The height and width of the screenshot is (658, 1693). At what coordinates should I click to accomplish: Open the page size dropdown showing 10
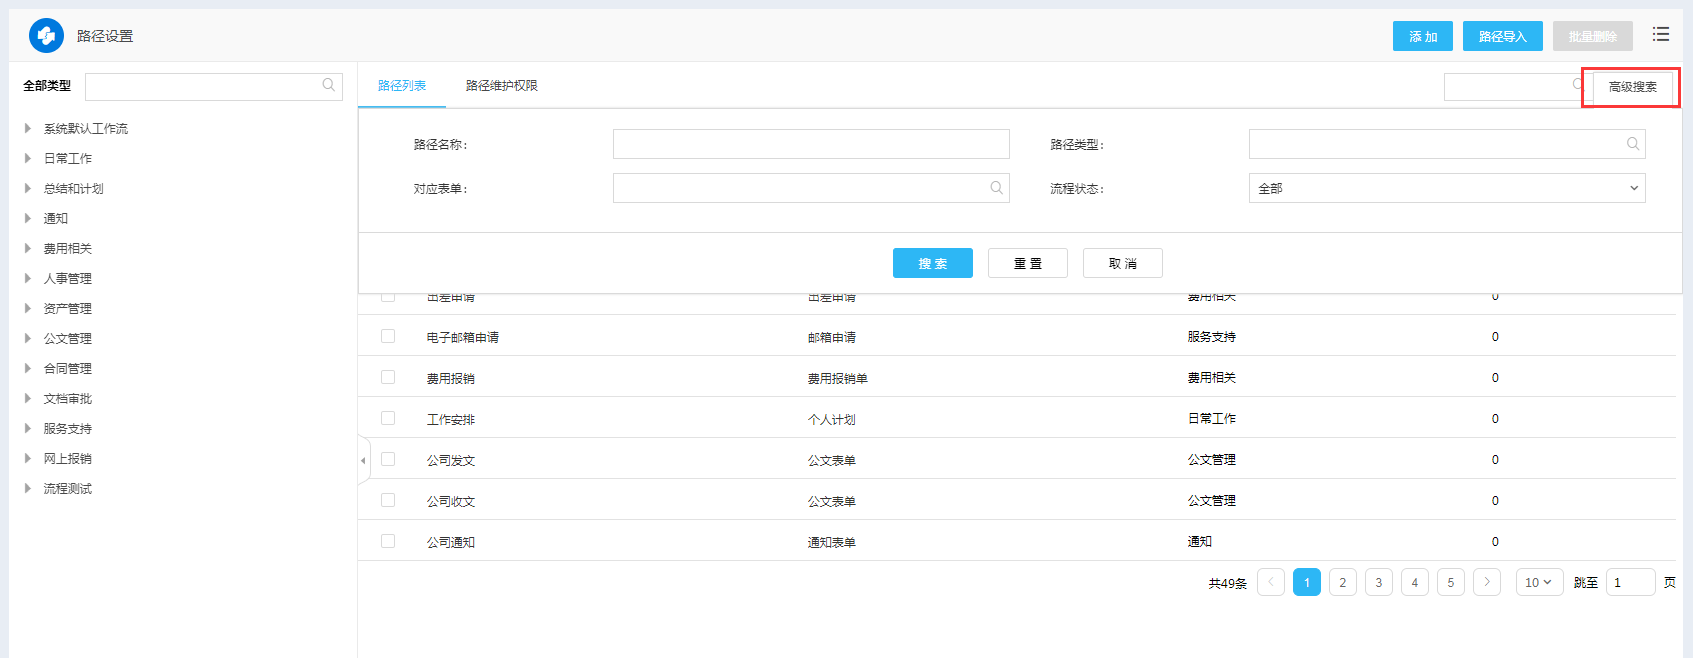1539,582
